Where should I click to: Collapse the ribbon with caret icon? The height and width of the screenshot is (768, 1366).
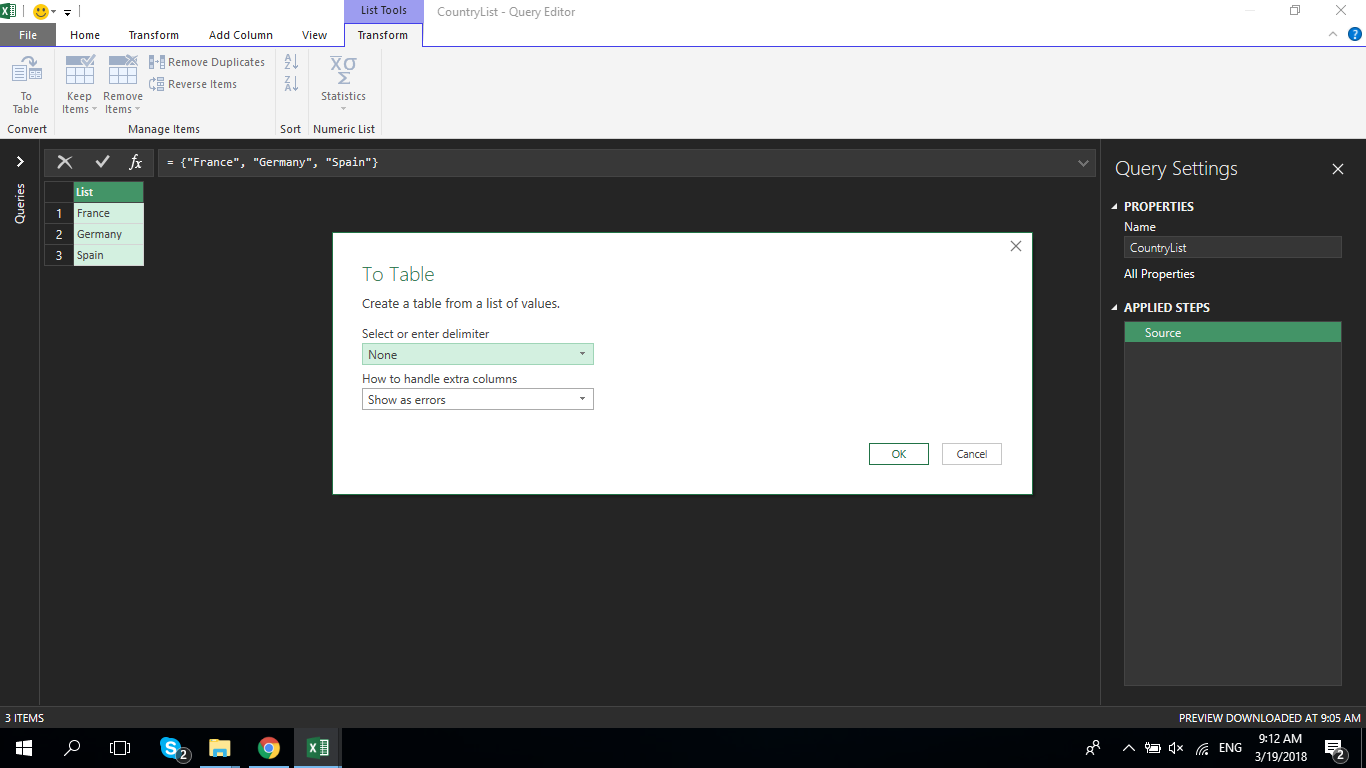[1332, 34]
